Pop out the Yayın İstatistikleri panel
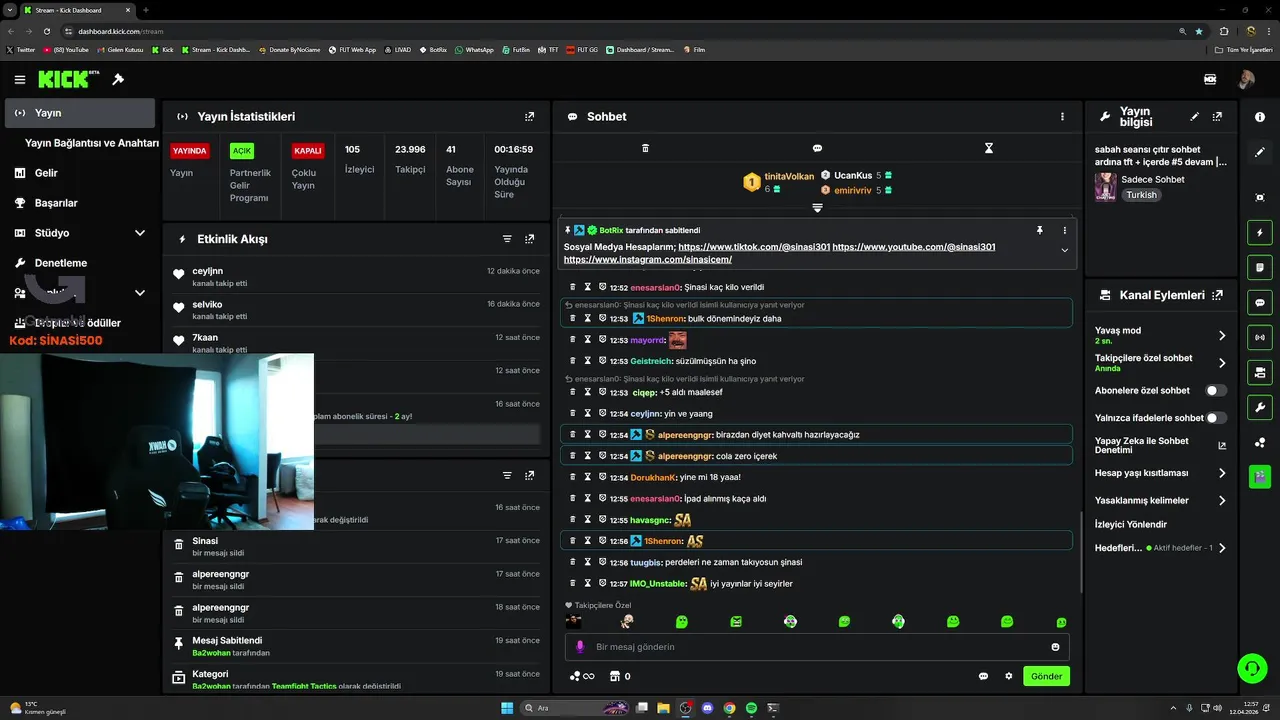This screenshot has width=1280, height=720. pyautogui.click(x=530, y=116)
